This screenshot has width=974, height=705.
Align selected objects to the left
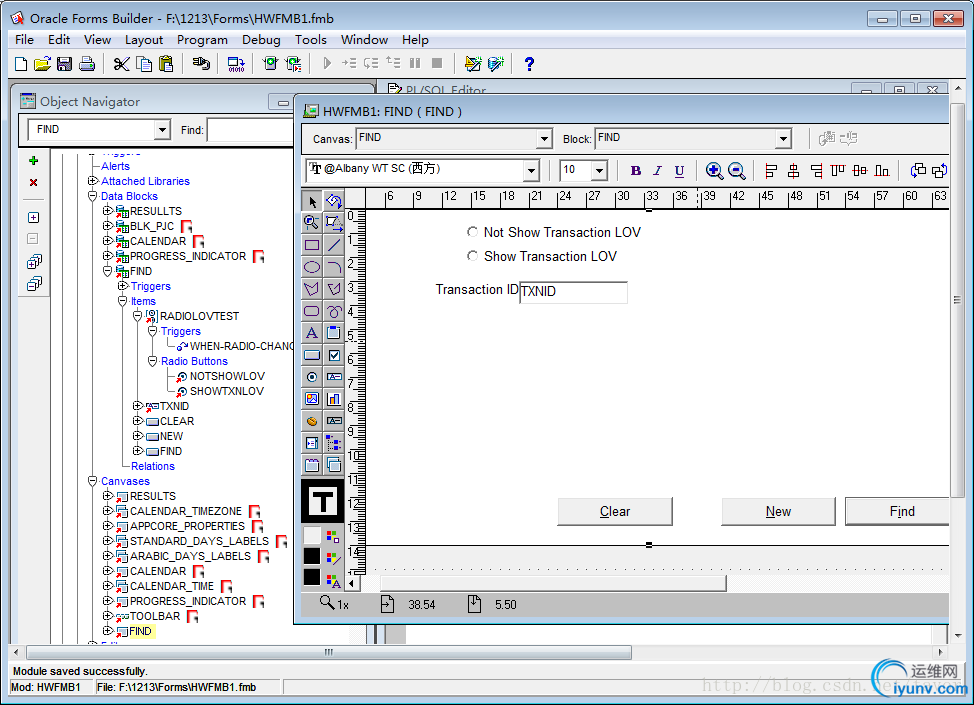pos(771,170)
